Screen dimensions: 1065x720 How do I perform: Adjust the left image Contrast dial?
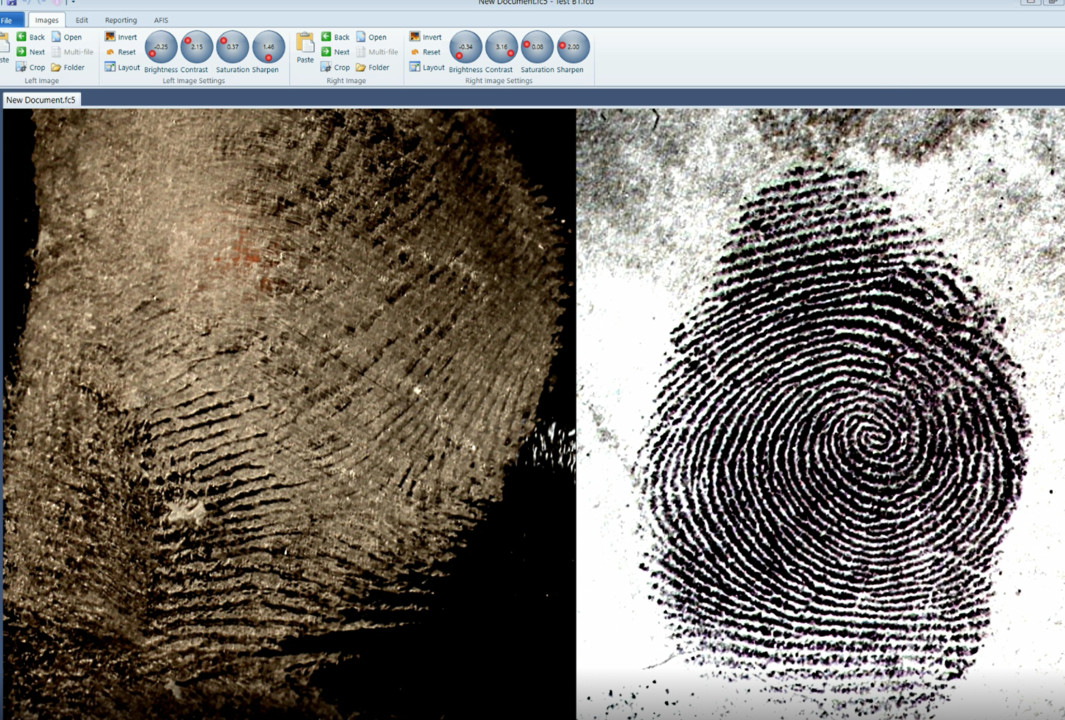[196, 47]
